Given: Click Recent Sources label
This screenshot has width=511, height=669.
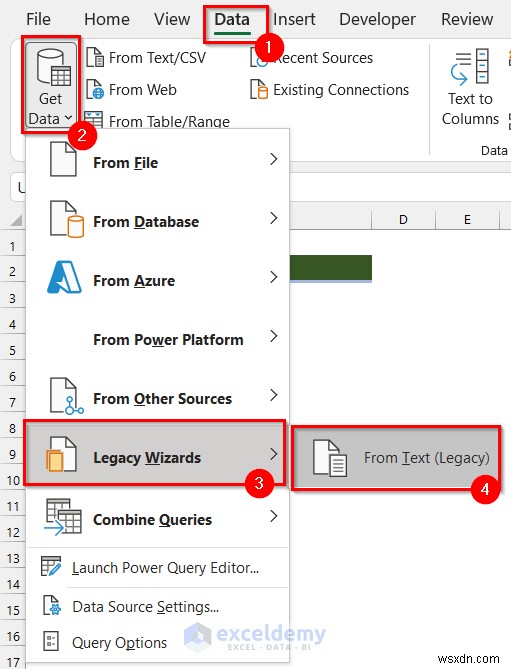Looking at the screenshot, I should [323, 58].
